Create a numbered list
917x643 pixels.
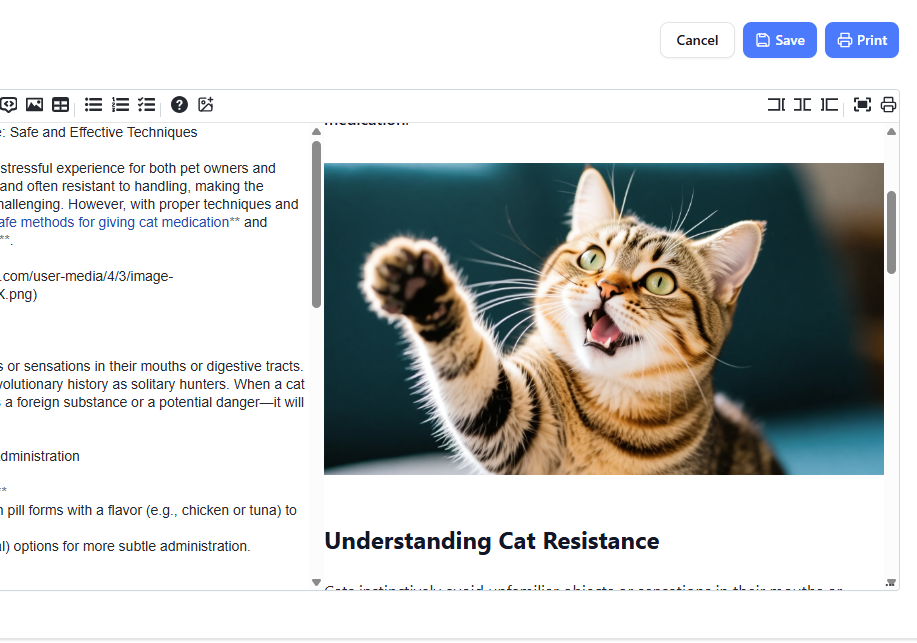120,104
